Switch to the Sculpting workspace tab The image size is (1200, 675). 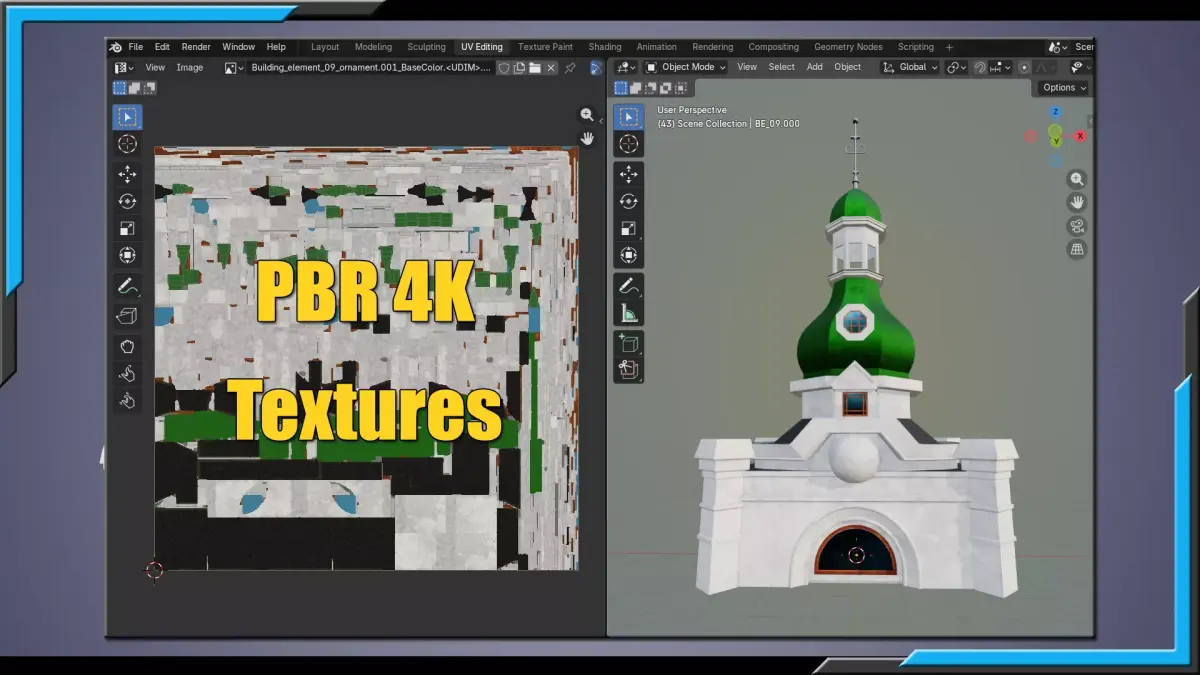(427, 47)
